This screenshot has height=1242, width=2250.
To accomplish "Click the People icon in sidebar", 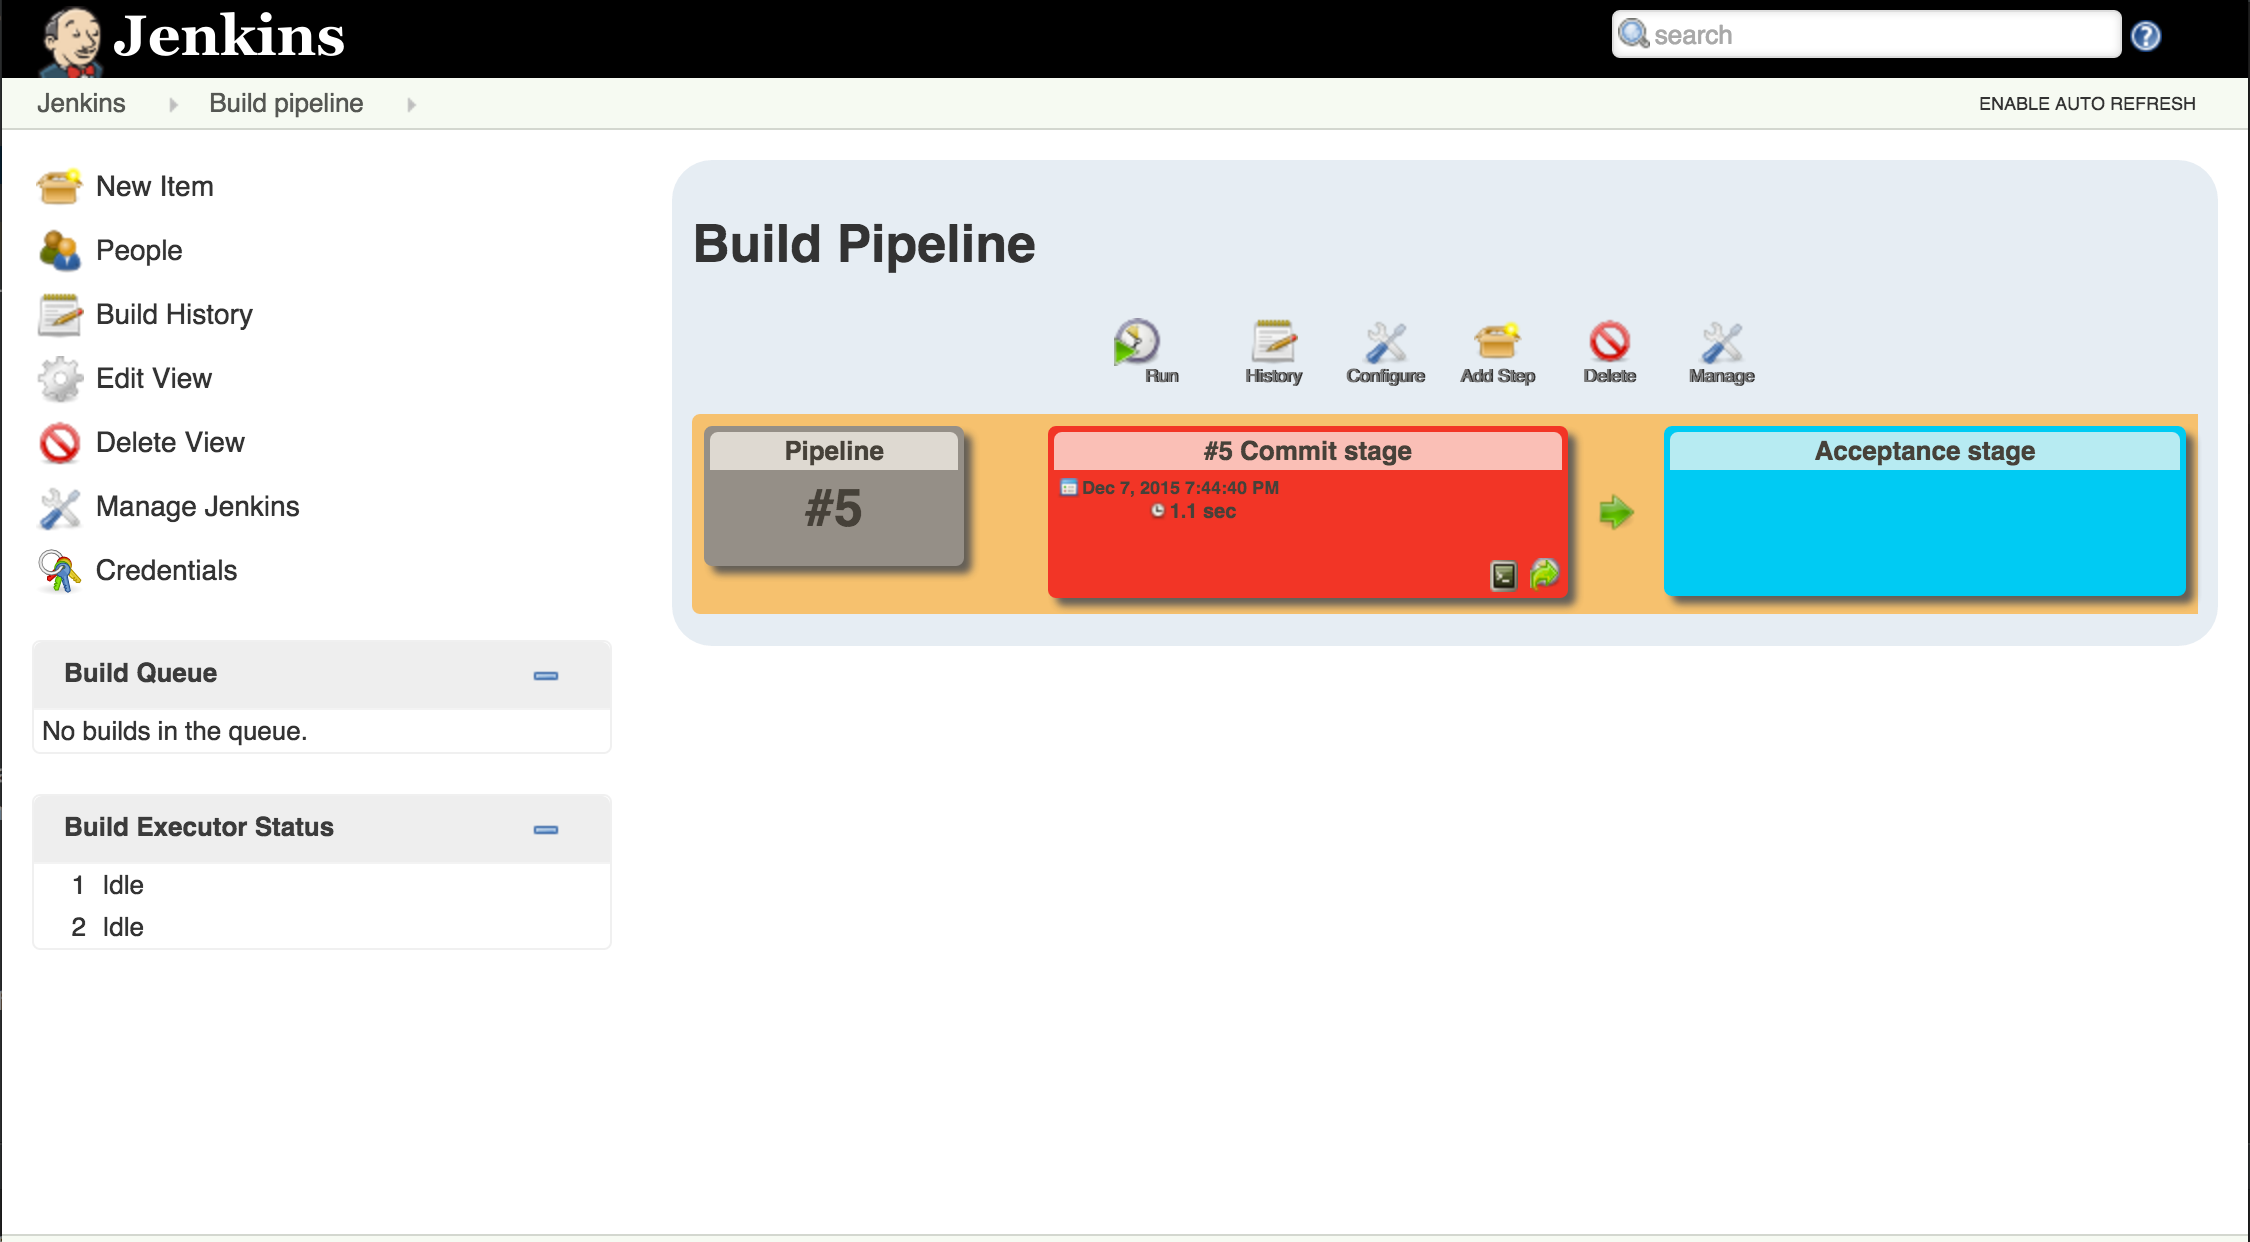I will pyautogui.click(x=59, y=250).
